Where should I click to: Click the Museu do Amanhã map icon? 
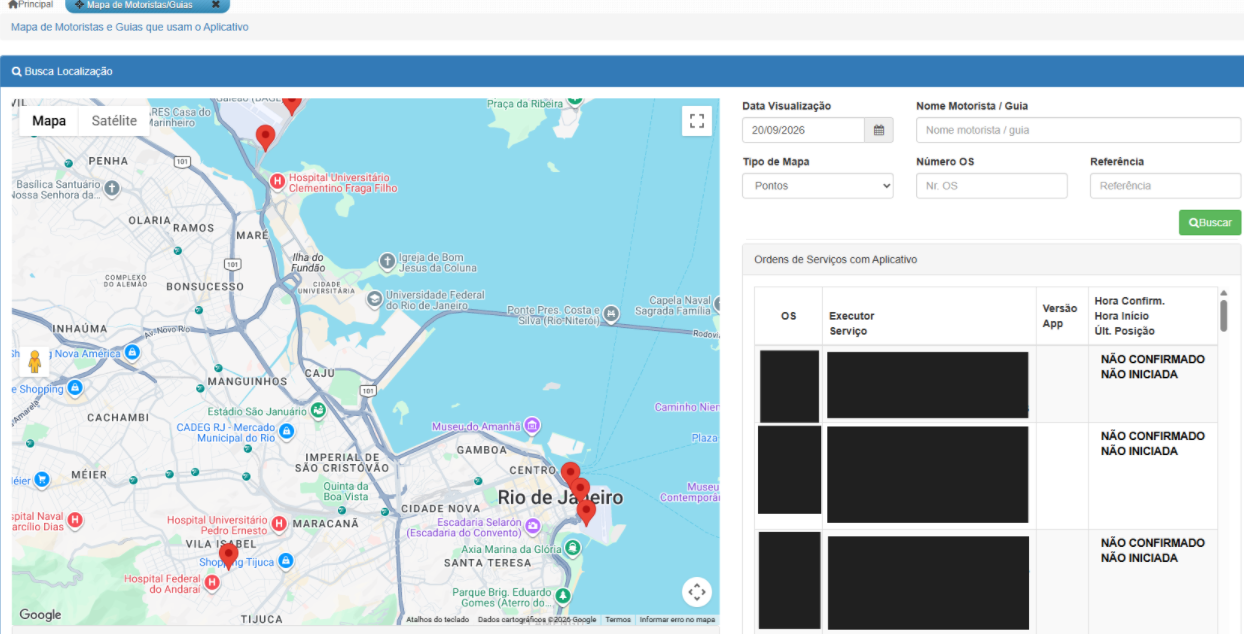tap(532, 427)
